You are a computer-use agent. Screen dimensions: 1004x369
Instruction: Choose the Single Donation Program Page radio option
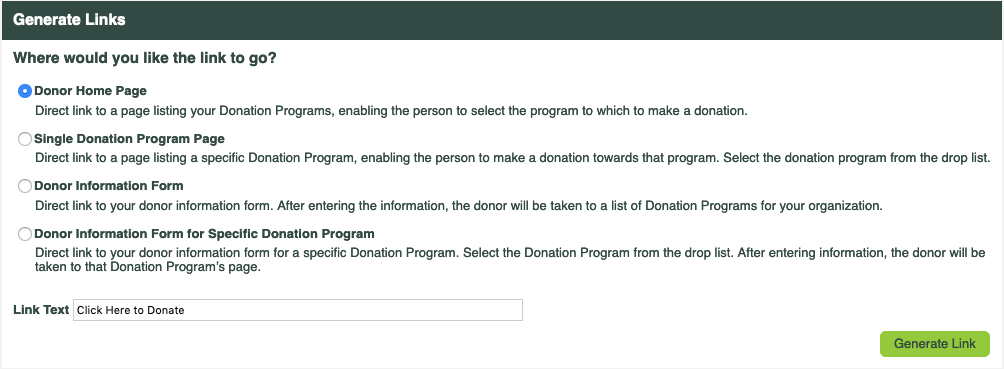25,139
